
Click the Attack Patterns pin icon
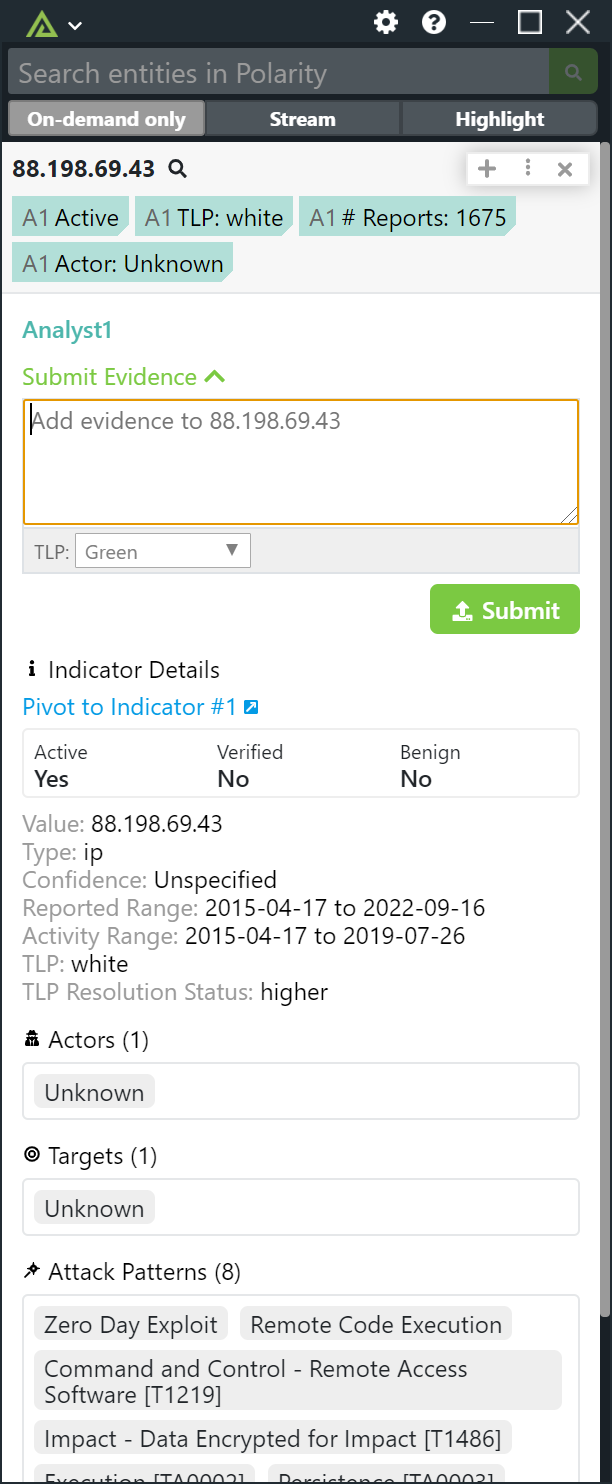click(32, 1271)
